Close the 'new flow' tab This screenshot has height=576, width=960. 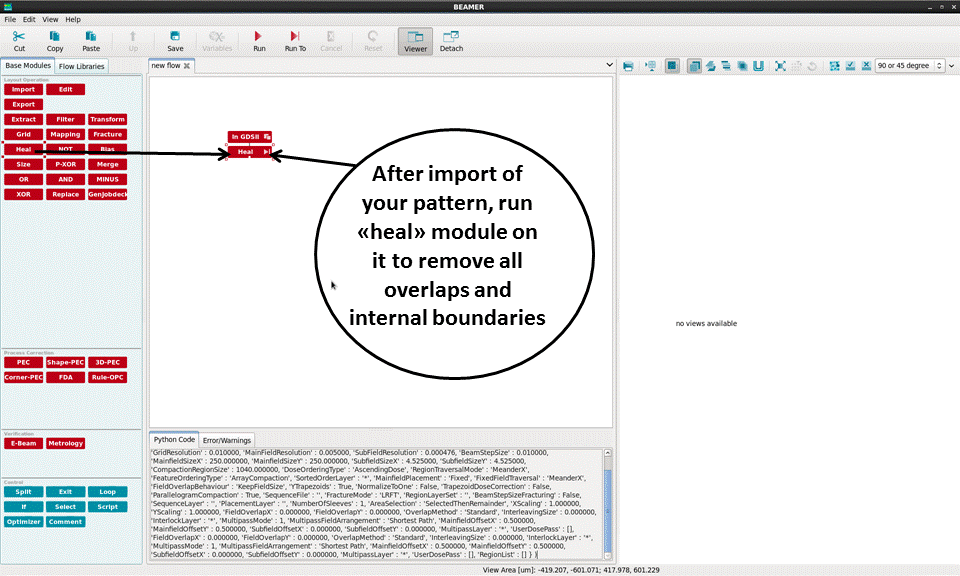(186, 66)
